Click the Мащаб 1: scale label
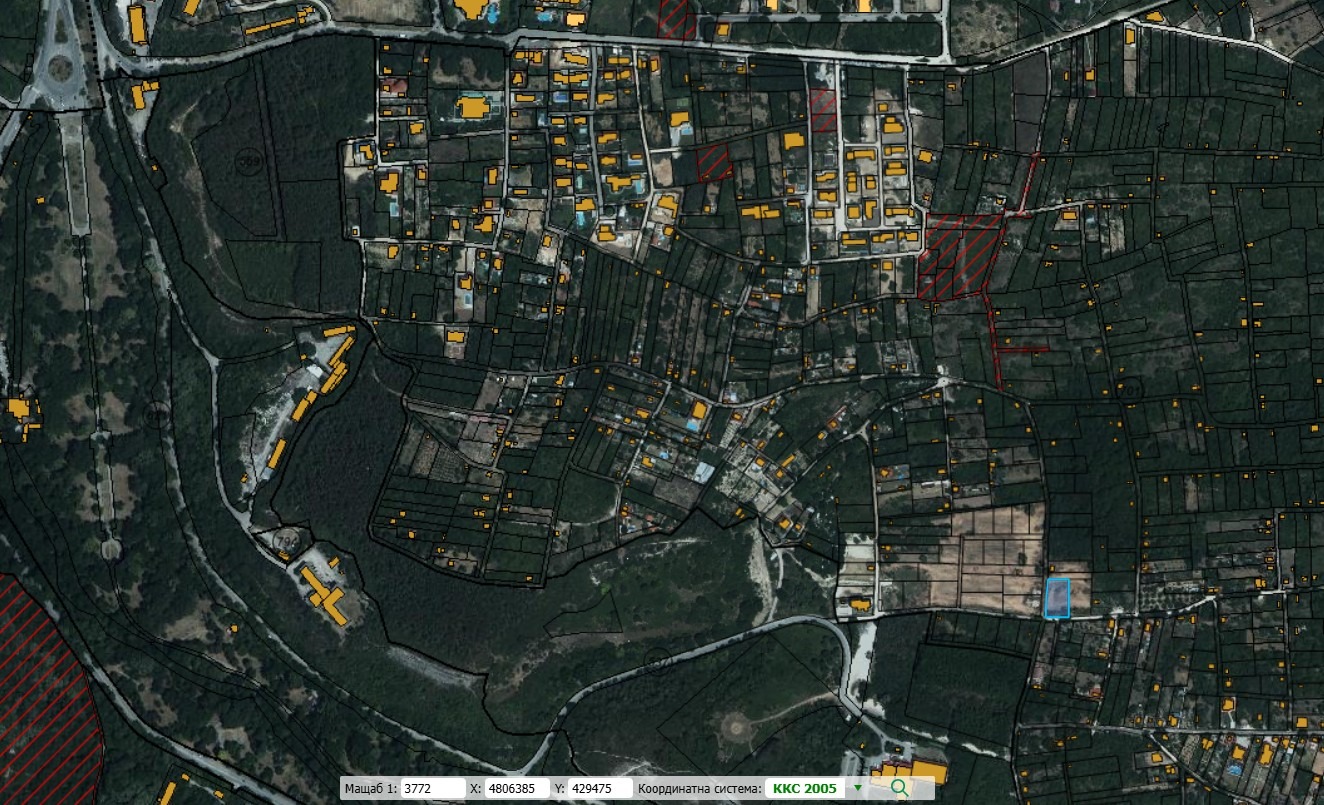Viewport: 1324px width, 805px height. (x=370, y=789)
